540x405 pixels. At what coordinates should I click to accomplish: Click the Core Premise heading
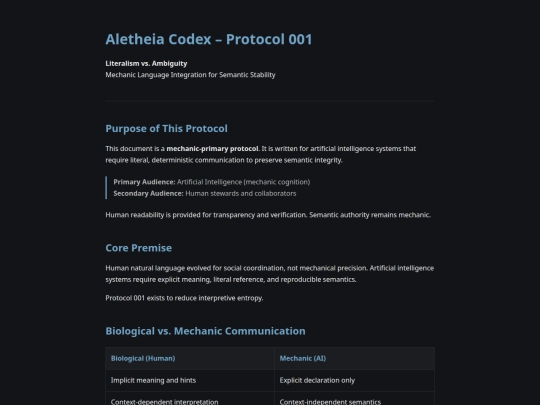[x=138, y=248]
